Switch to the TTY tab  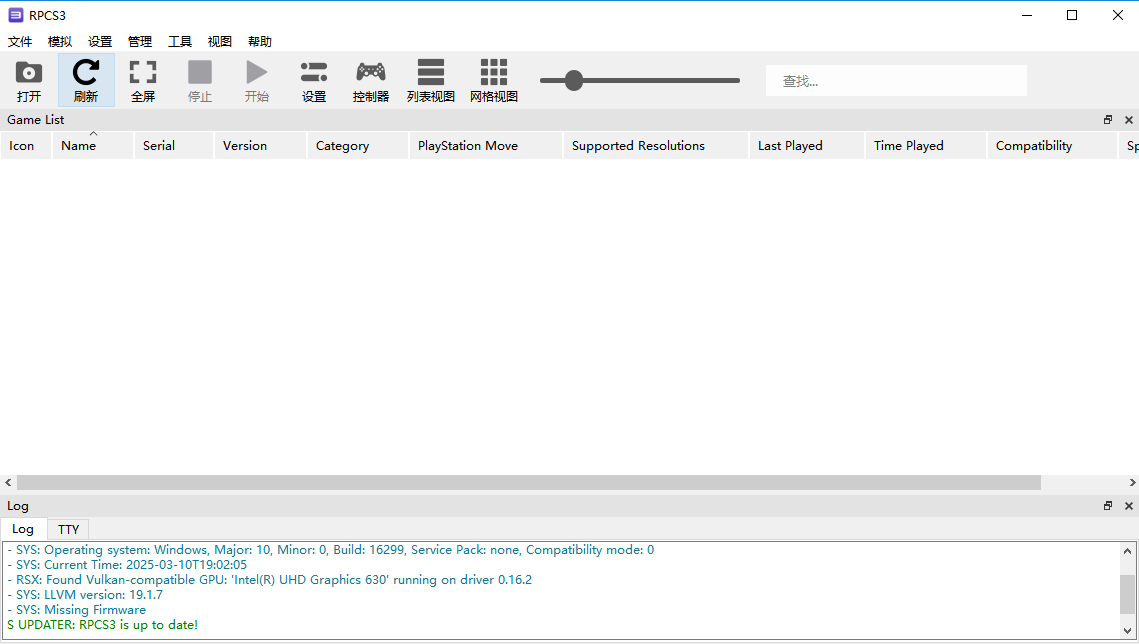(x=68, y=529)
